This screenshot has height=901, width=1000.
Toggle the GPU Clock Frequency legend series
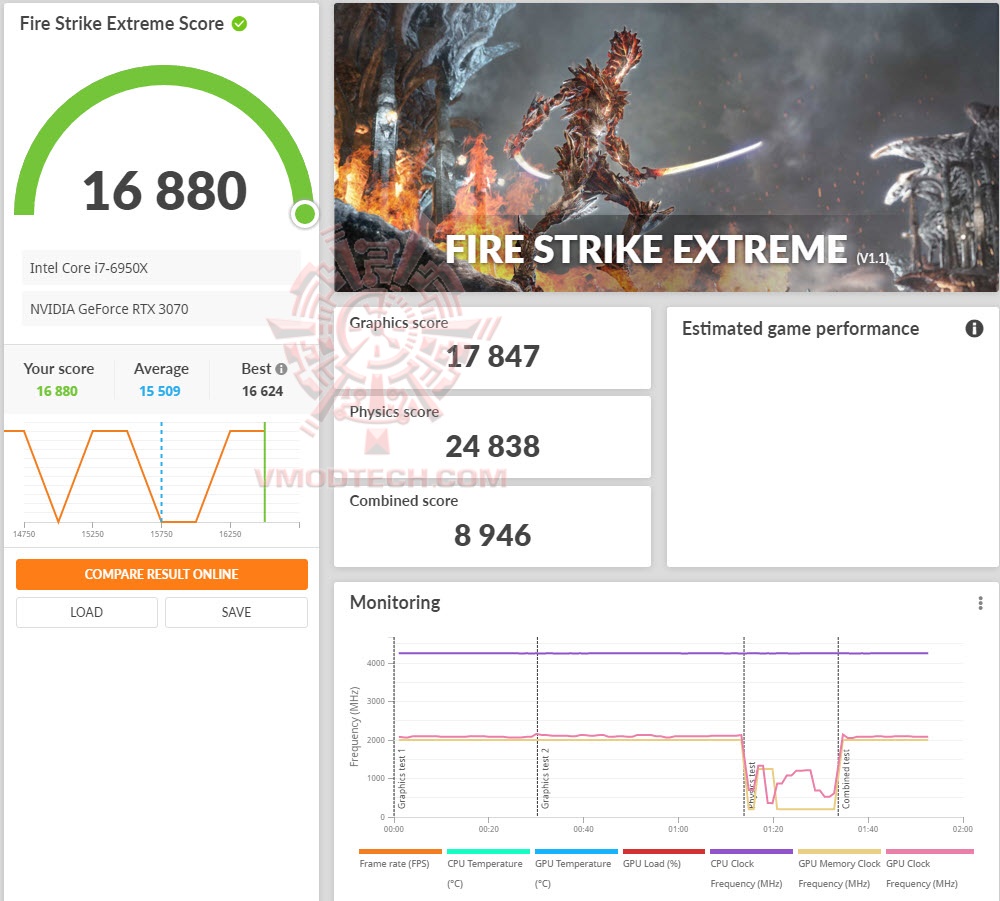pyautogui.click(x=929, y=869)
